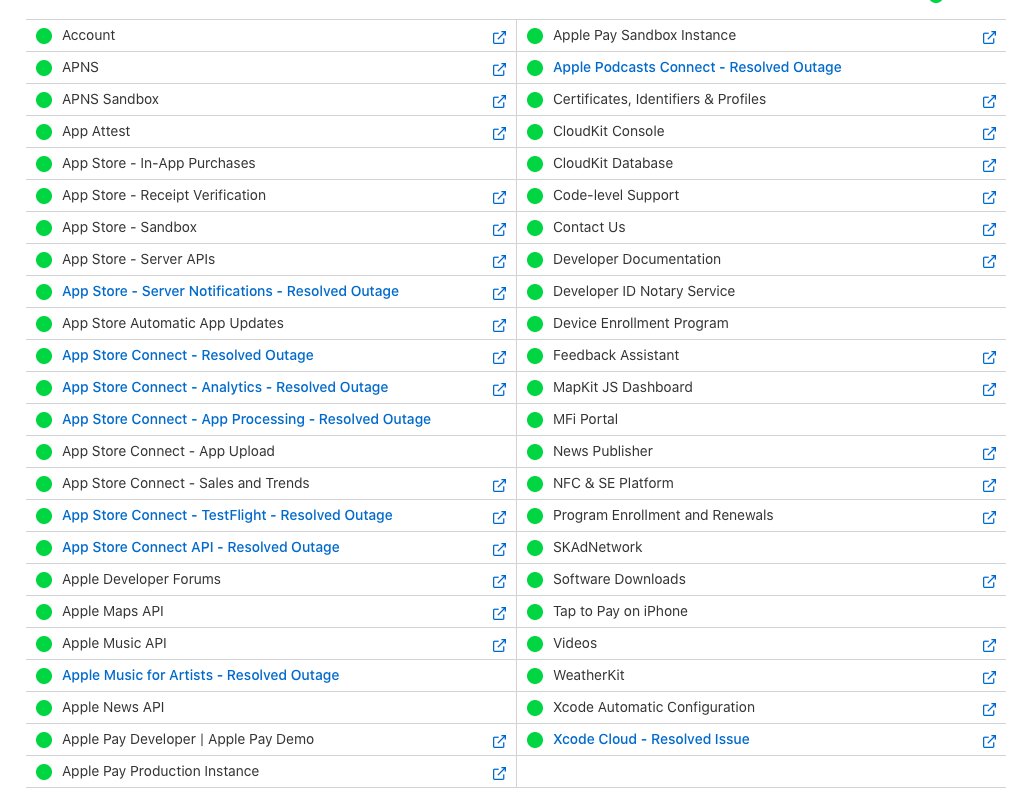Click Developer Documentation external link icon
Viewport: 1021px width, 795px height.
[989, 261]
